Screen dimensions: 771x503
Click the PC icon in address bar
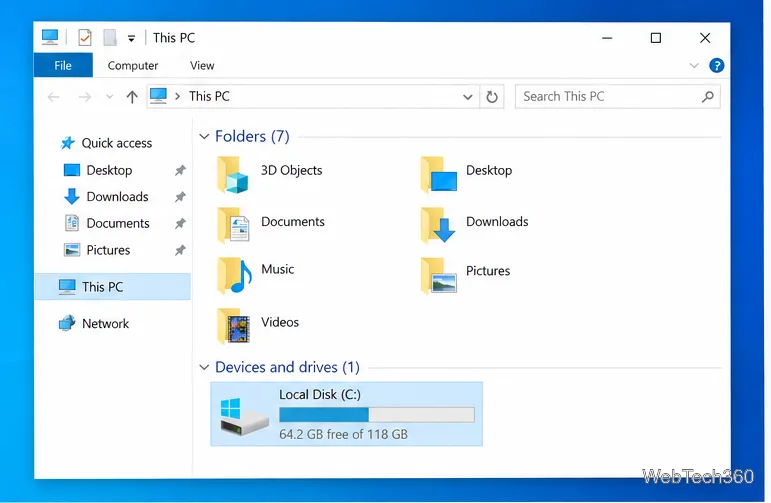158,96
